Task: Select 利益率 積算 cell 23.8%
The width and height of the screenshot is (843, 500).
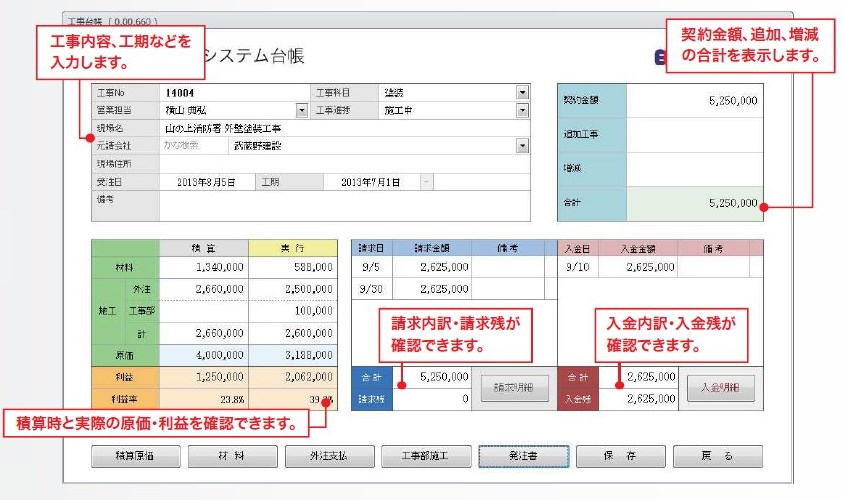Action: click(x=204, y=399)
